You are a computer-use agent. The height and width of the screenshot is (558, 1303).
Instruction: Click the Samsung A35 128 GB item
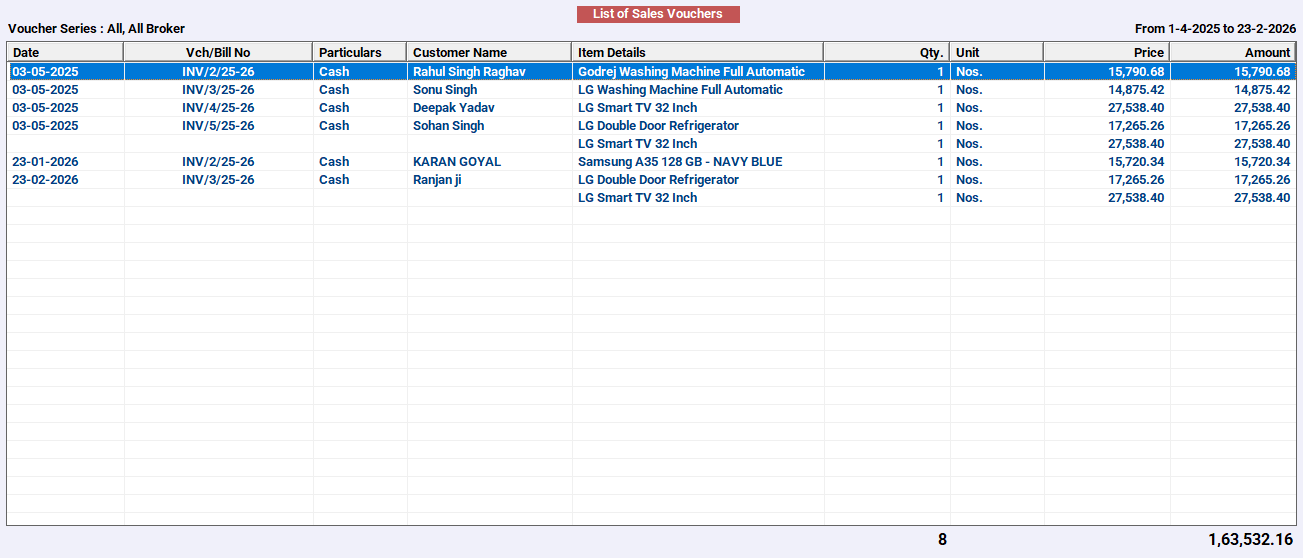680,162
